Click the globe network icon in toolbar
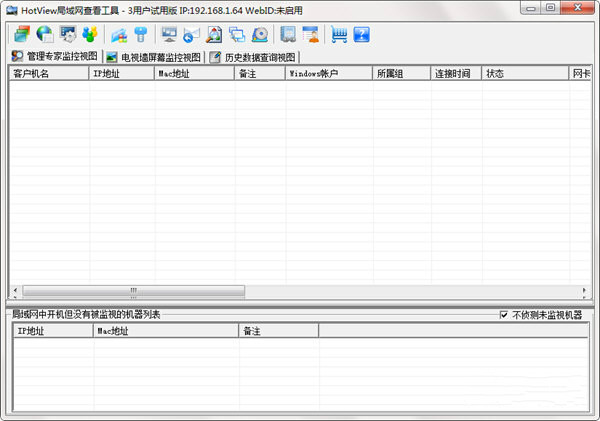This screenshot has height=421, width=600. pos(44,35)
